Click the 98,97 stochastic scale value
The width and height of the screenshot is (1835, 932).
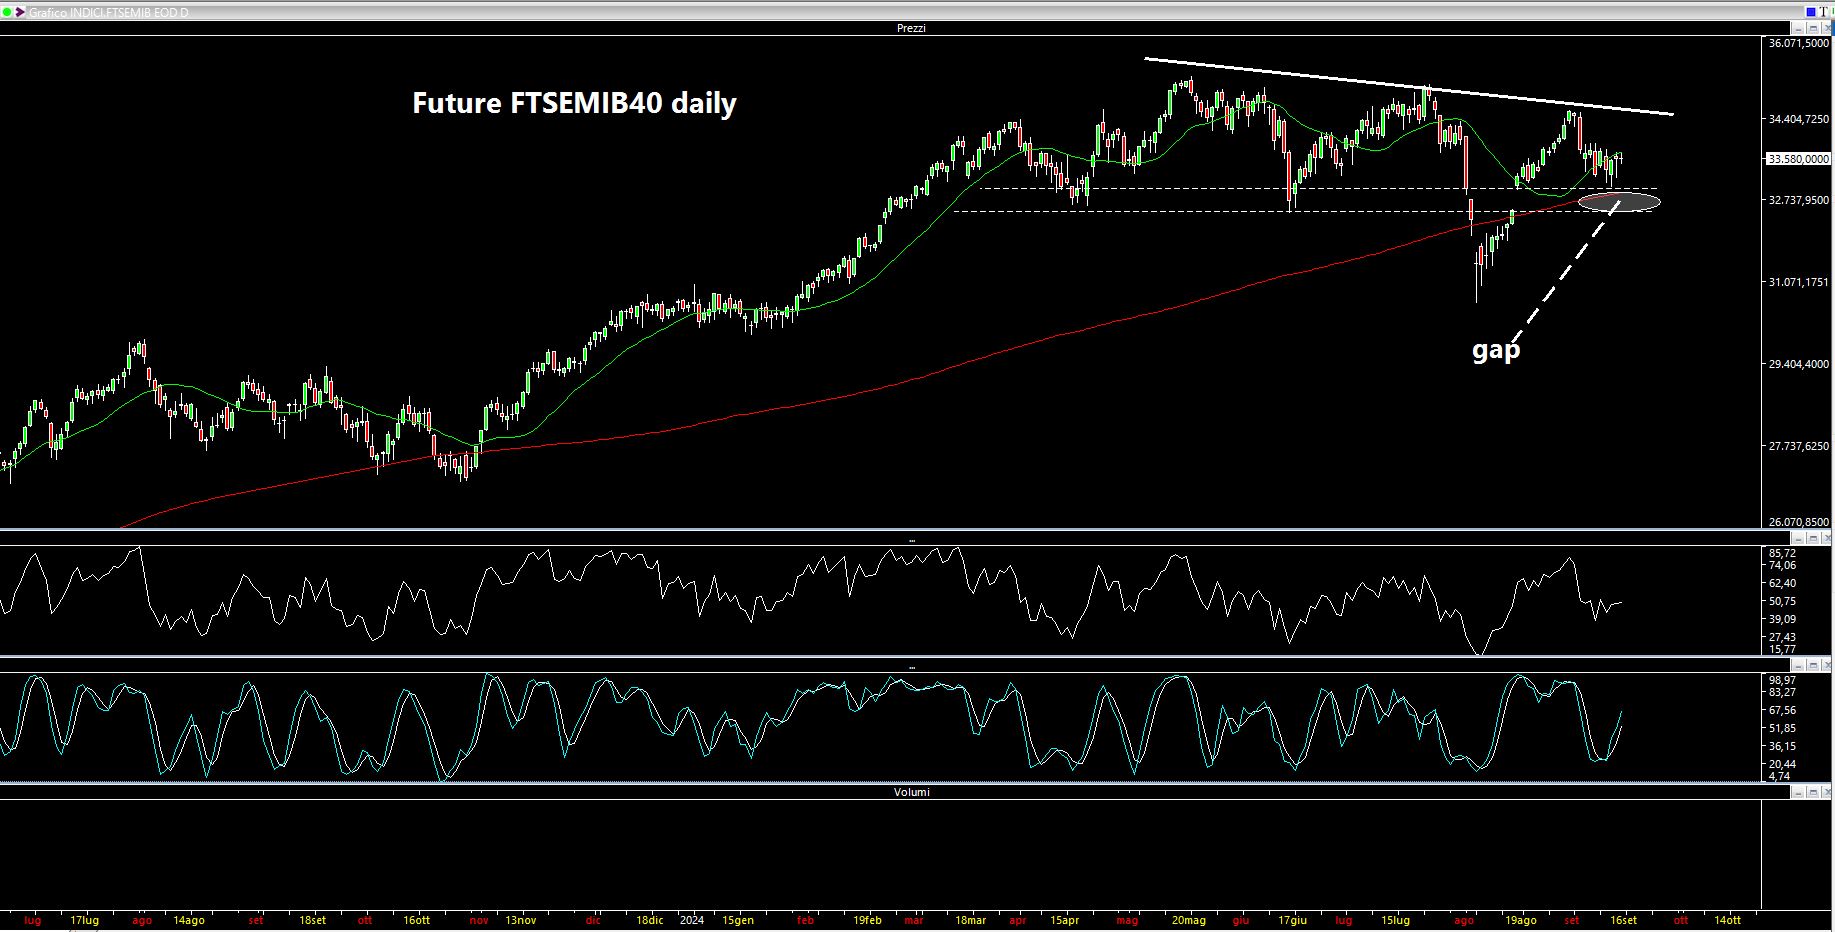coord(1782,680)
